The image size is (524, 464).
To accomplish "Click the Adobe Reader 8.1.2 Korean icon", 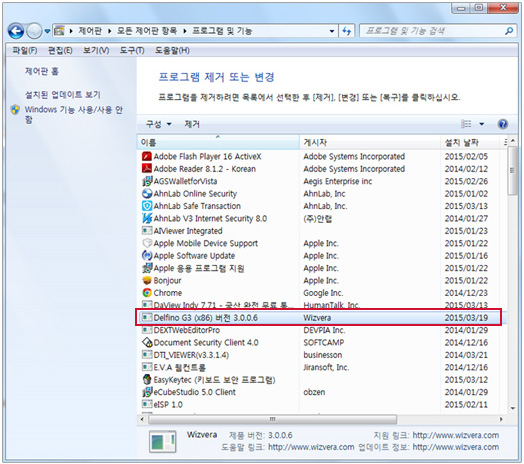I will [x=147, y=168].
